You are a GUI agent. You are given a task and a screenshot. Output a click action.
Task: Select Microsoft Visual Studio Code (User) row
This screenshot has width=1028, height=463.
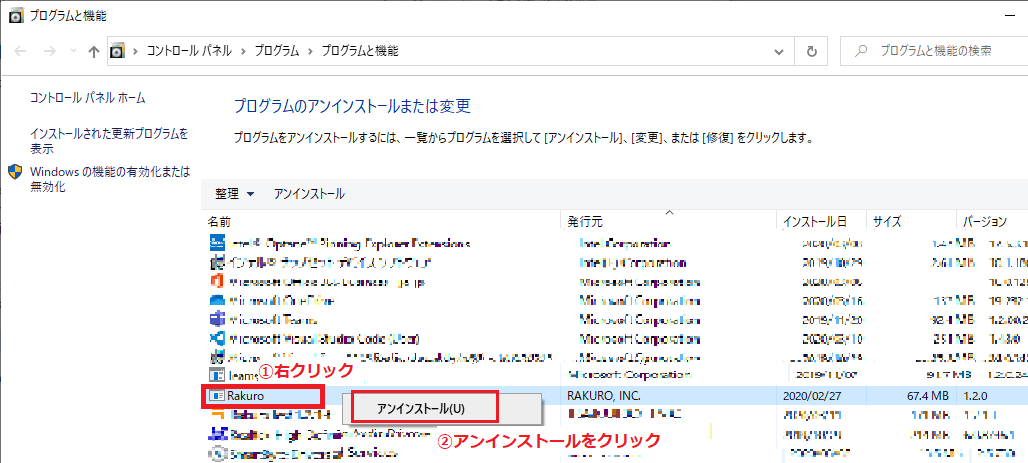(324, 339)
